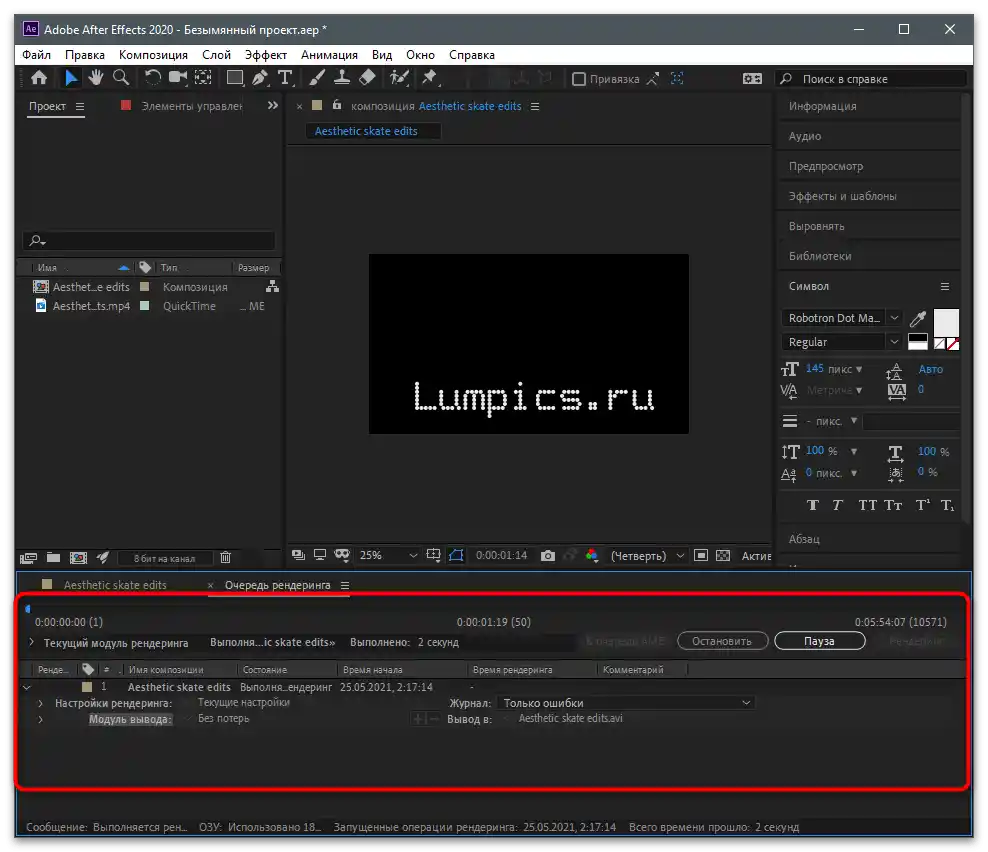Select the Clone Stamp tool

click(342, 78)
